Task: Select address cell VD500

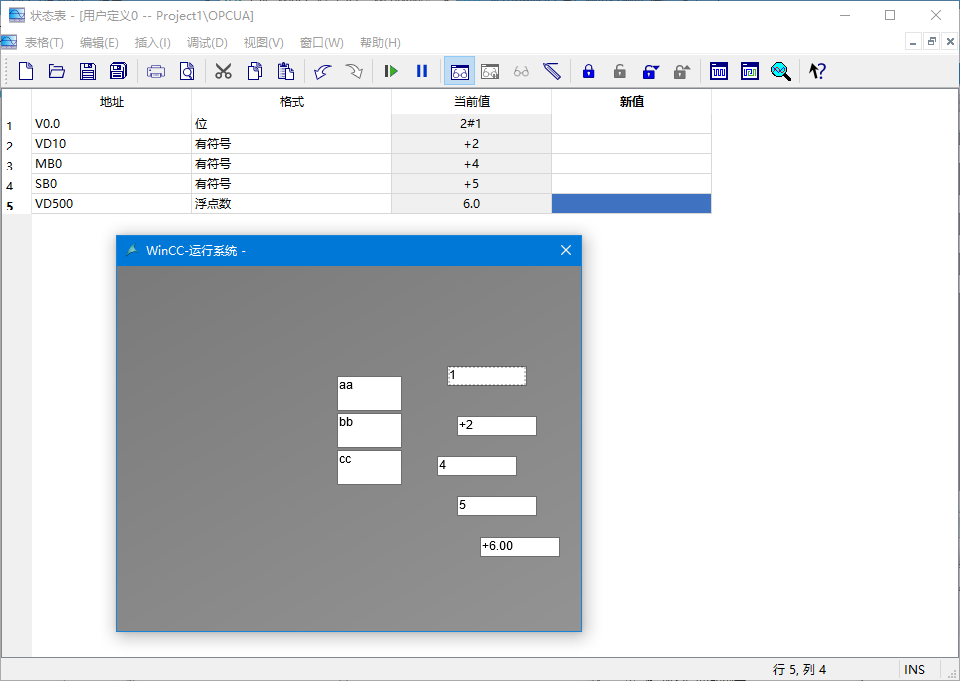Action: [111, 204]
